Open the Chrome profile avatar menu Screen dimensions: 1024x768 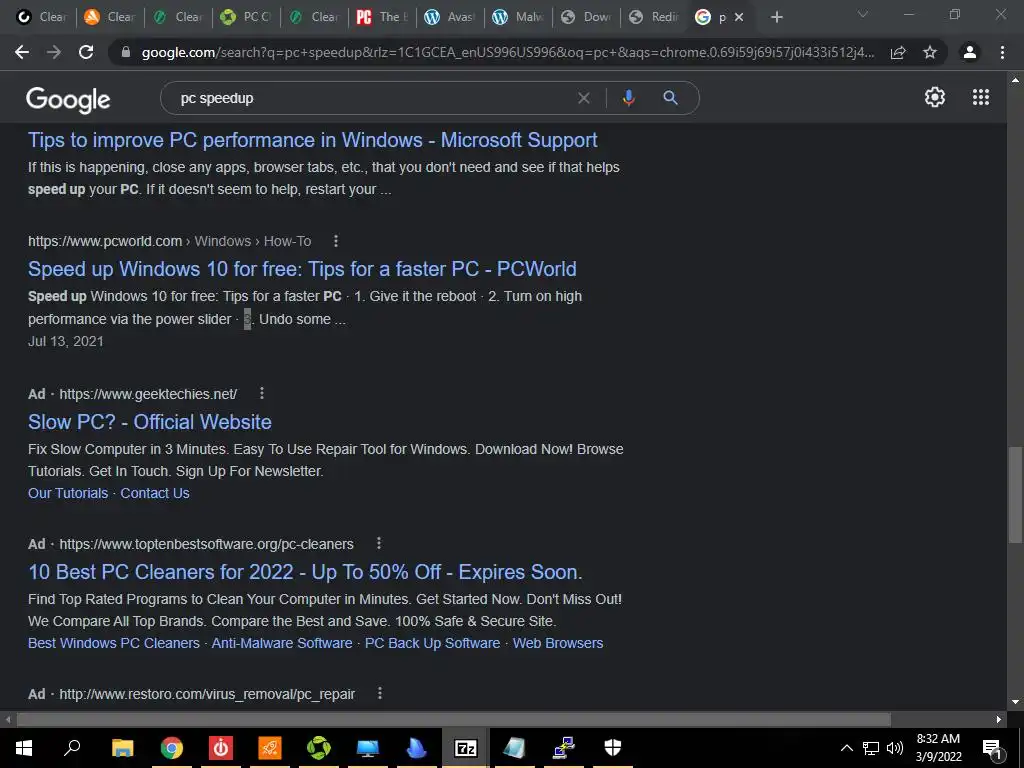click(x=970, y=52)
